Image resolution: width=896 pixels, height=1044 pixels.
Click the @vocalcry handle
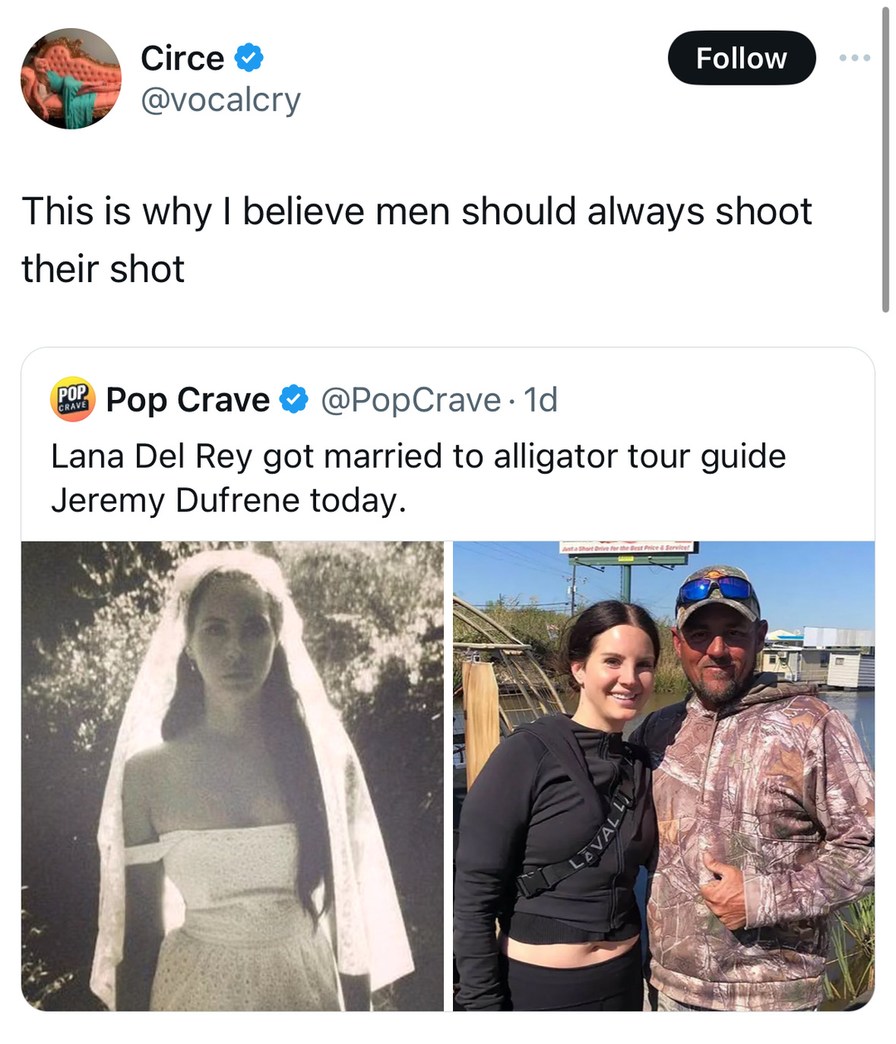click(x=220, y=100)
